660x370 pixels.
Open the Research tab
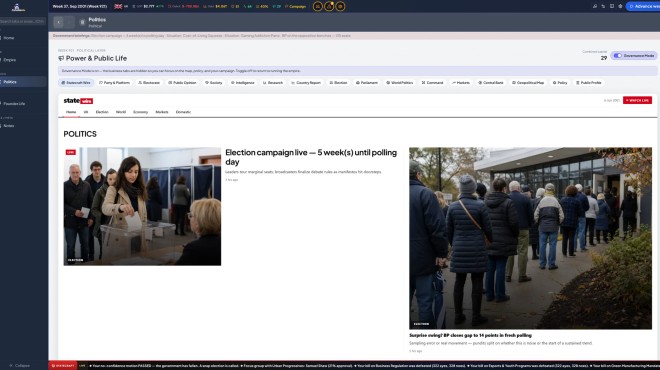[273, 83]
